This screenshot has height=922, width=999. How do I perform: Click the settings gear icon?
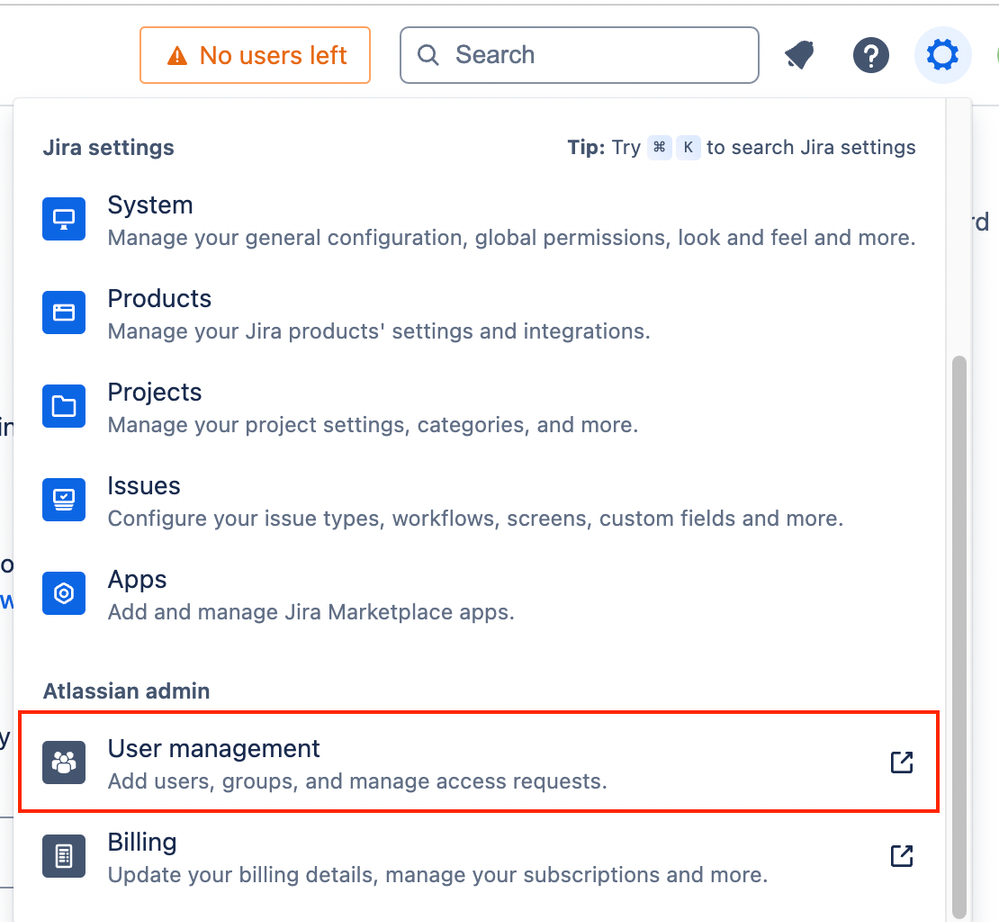(x=942, y=55)
